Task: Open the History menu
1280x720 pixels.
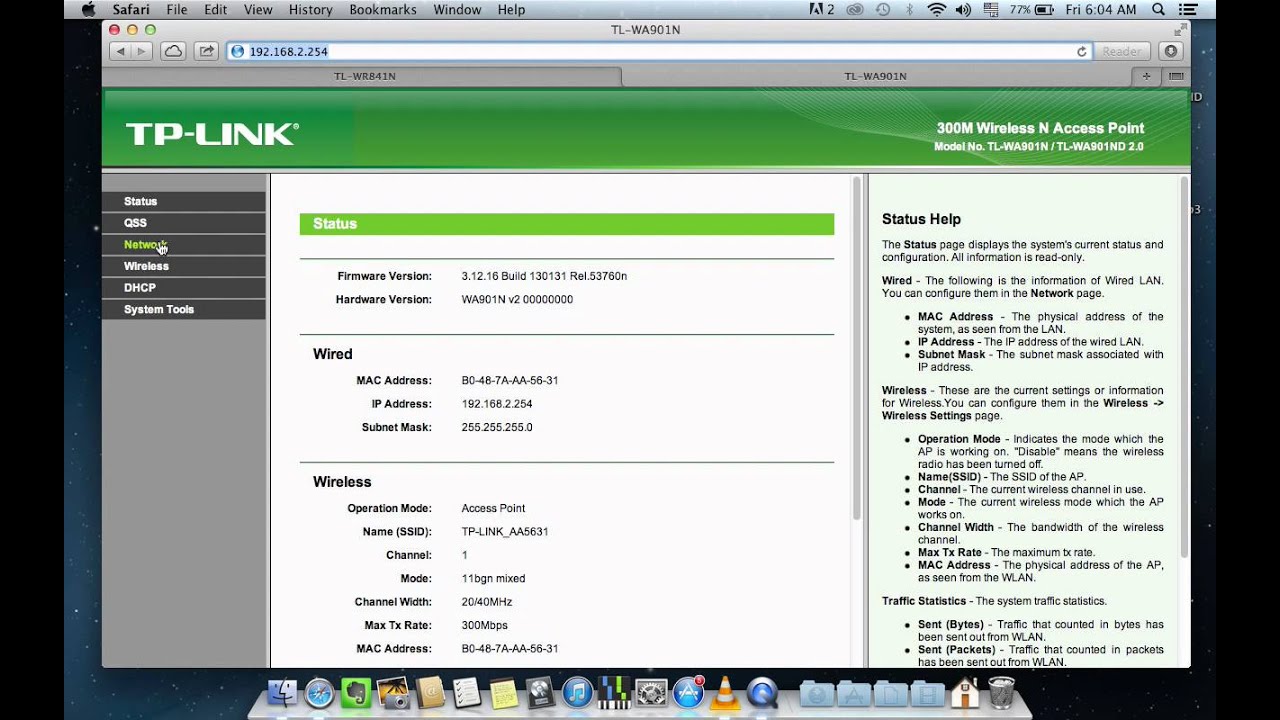Action: point(310,10)
